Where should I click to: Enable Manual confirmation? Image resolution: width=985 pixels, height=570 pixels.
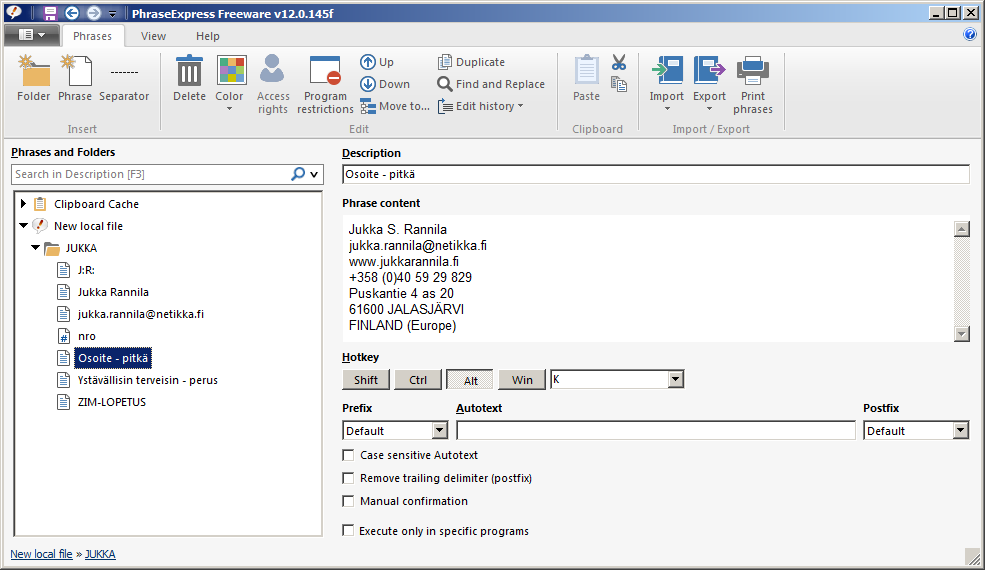coord(348,501)
